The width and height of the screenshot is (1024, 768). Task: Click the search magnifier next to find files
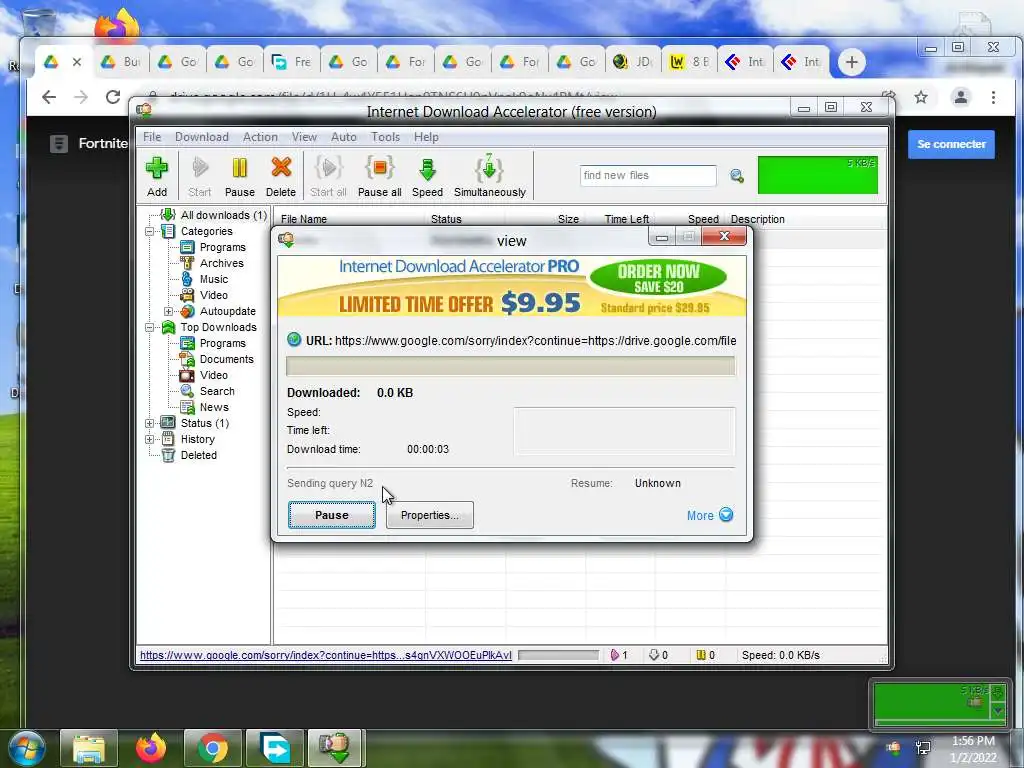pyautogui.click(x=737, y=176)
